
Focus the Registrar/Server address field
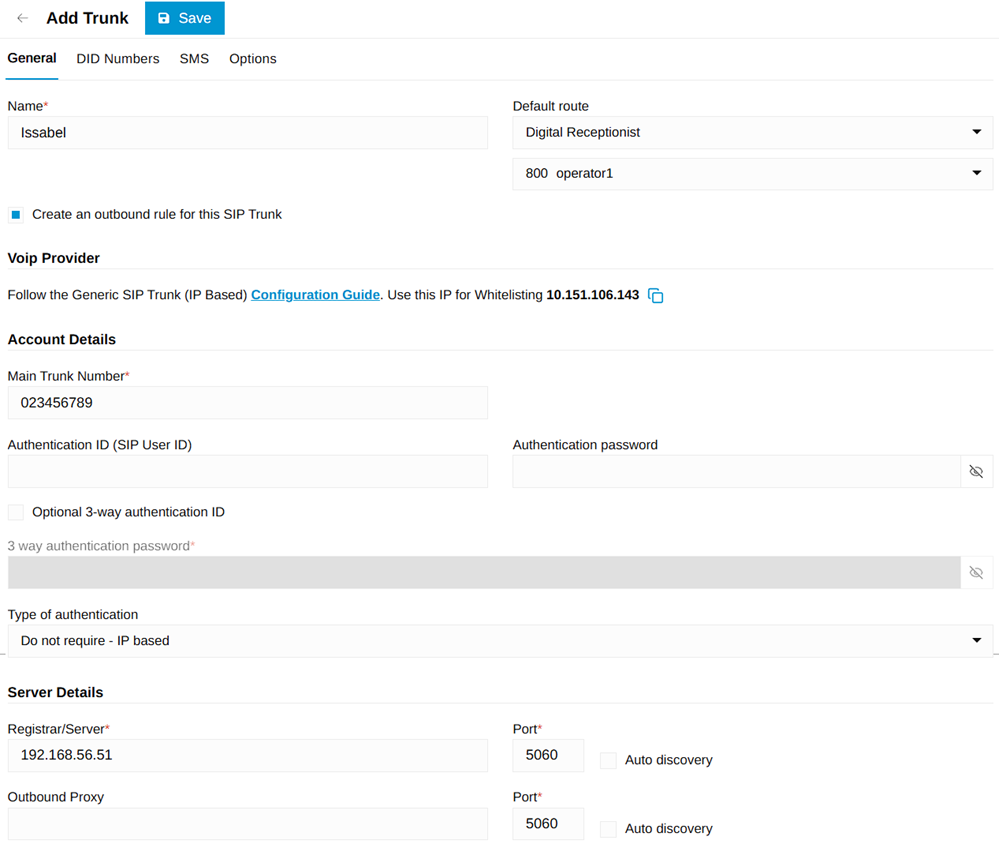tap(247, 756)
